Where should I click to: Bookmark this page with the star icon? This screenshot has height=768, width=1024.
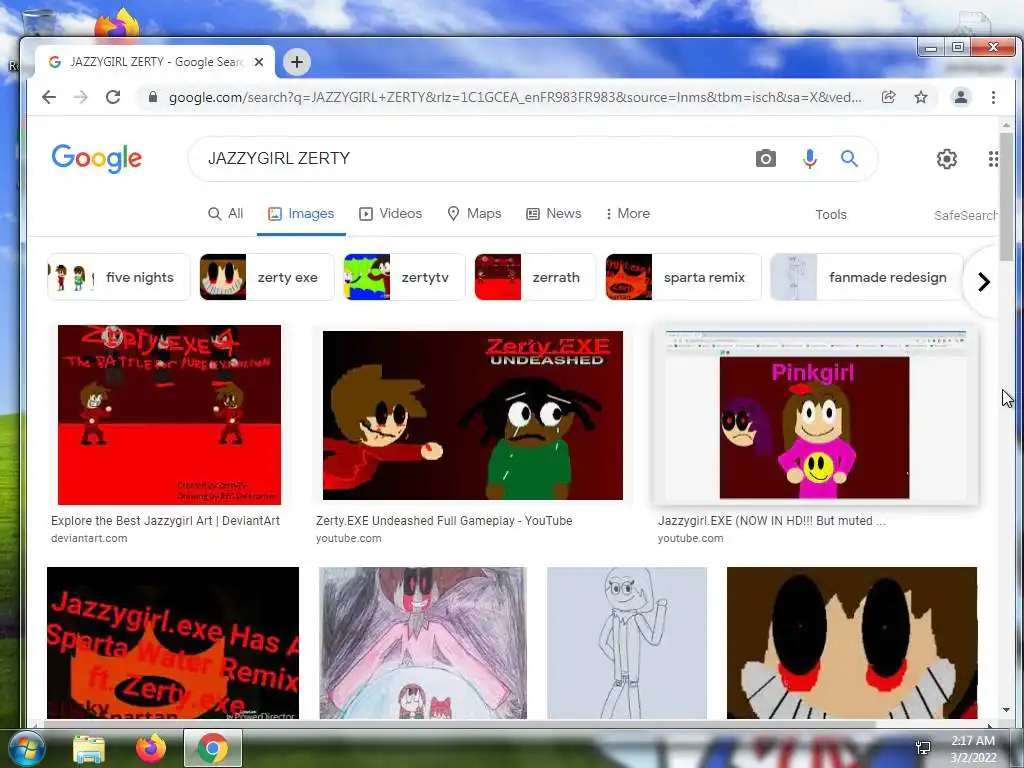pyautogui.click(x=921, y=97)
